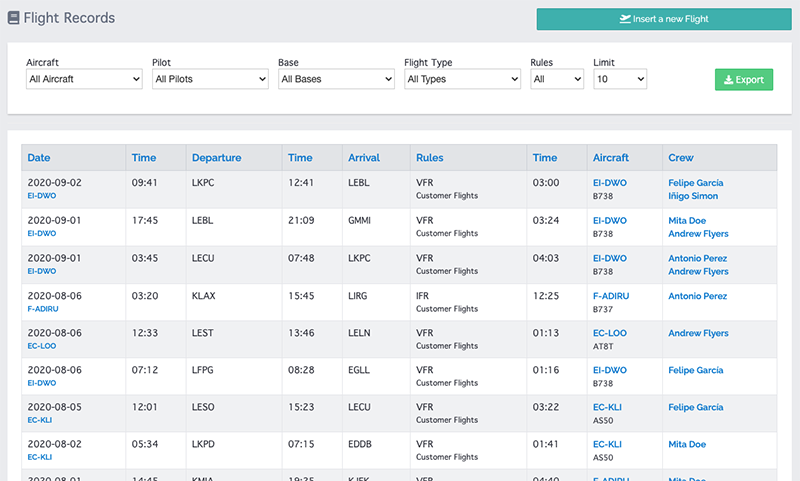
Task: Open the Base filter dropdown
Action: coord(336,79)
